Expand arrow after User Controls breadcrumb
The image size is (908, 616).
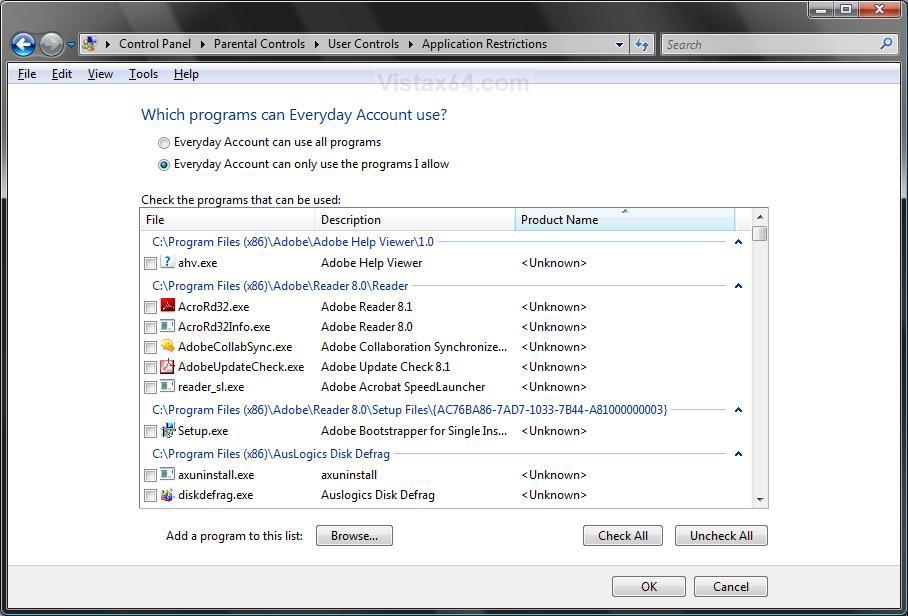(411, 44)
